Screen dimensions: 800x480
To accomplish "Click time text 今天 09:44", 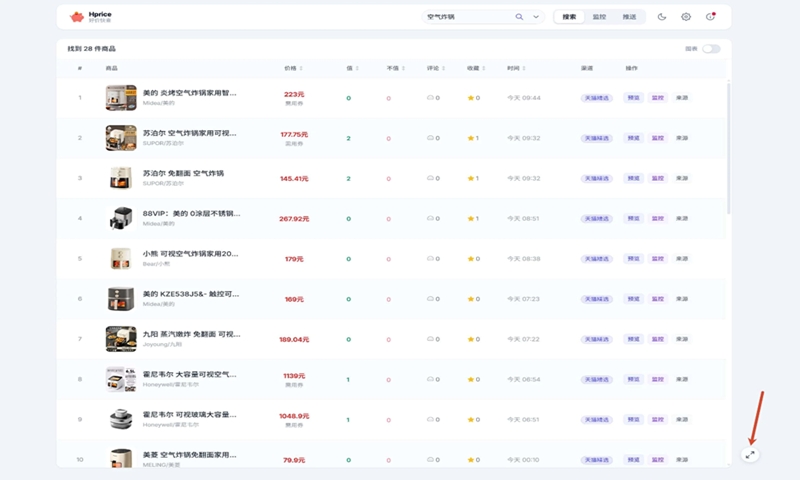I will [x=523, y=98].
